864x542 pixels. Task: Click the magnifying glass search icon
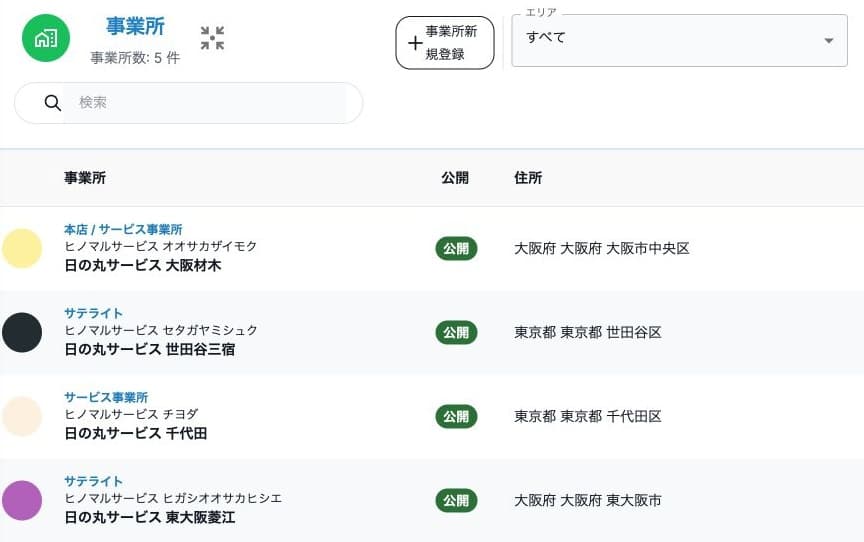(52, 102)
